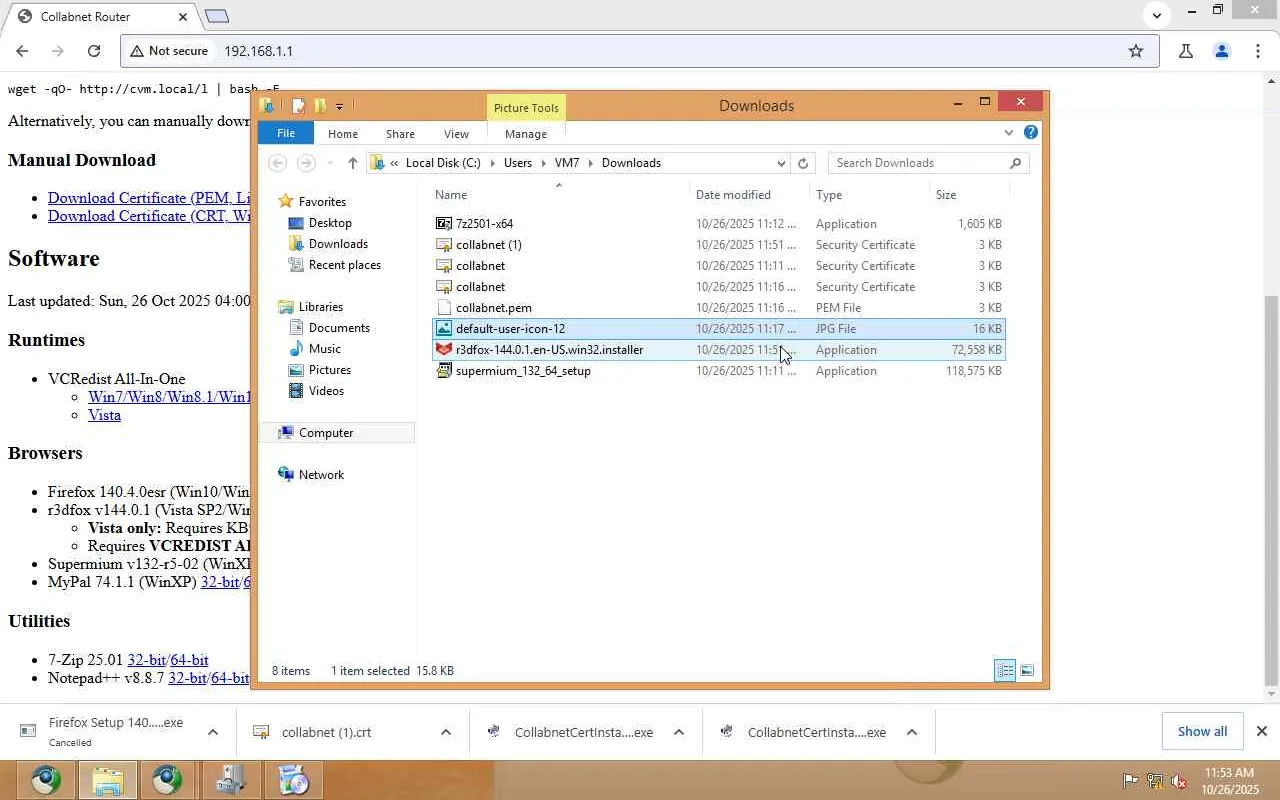Open the browser profile avatar
1280x800 pixels.
(x=1221, y=51)
